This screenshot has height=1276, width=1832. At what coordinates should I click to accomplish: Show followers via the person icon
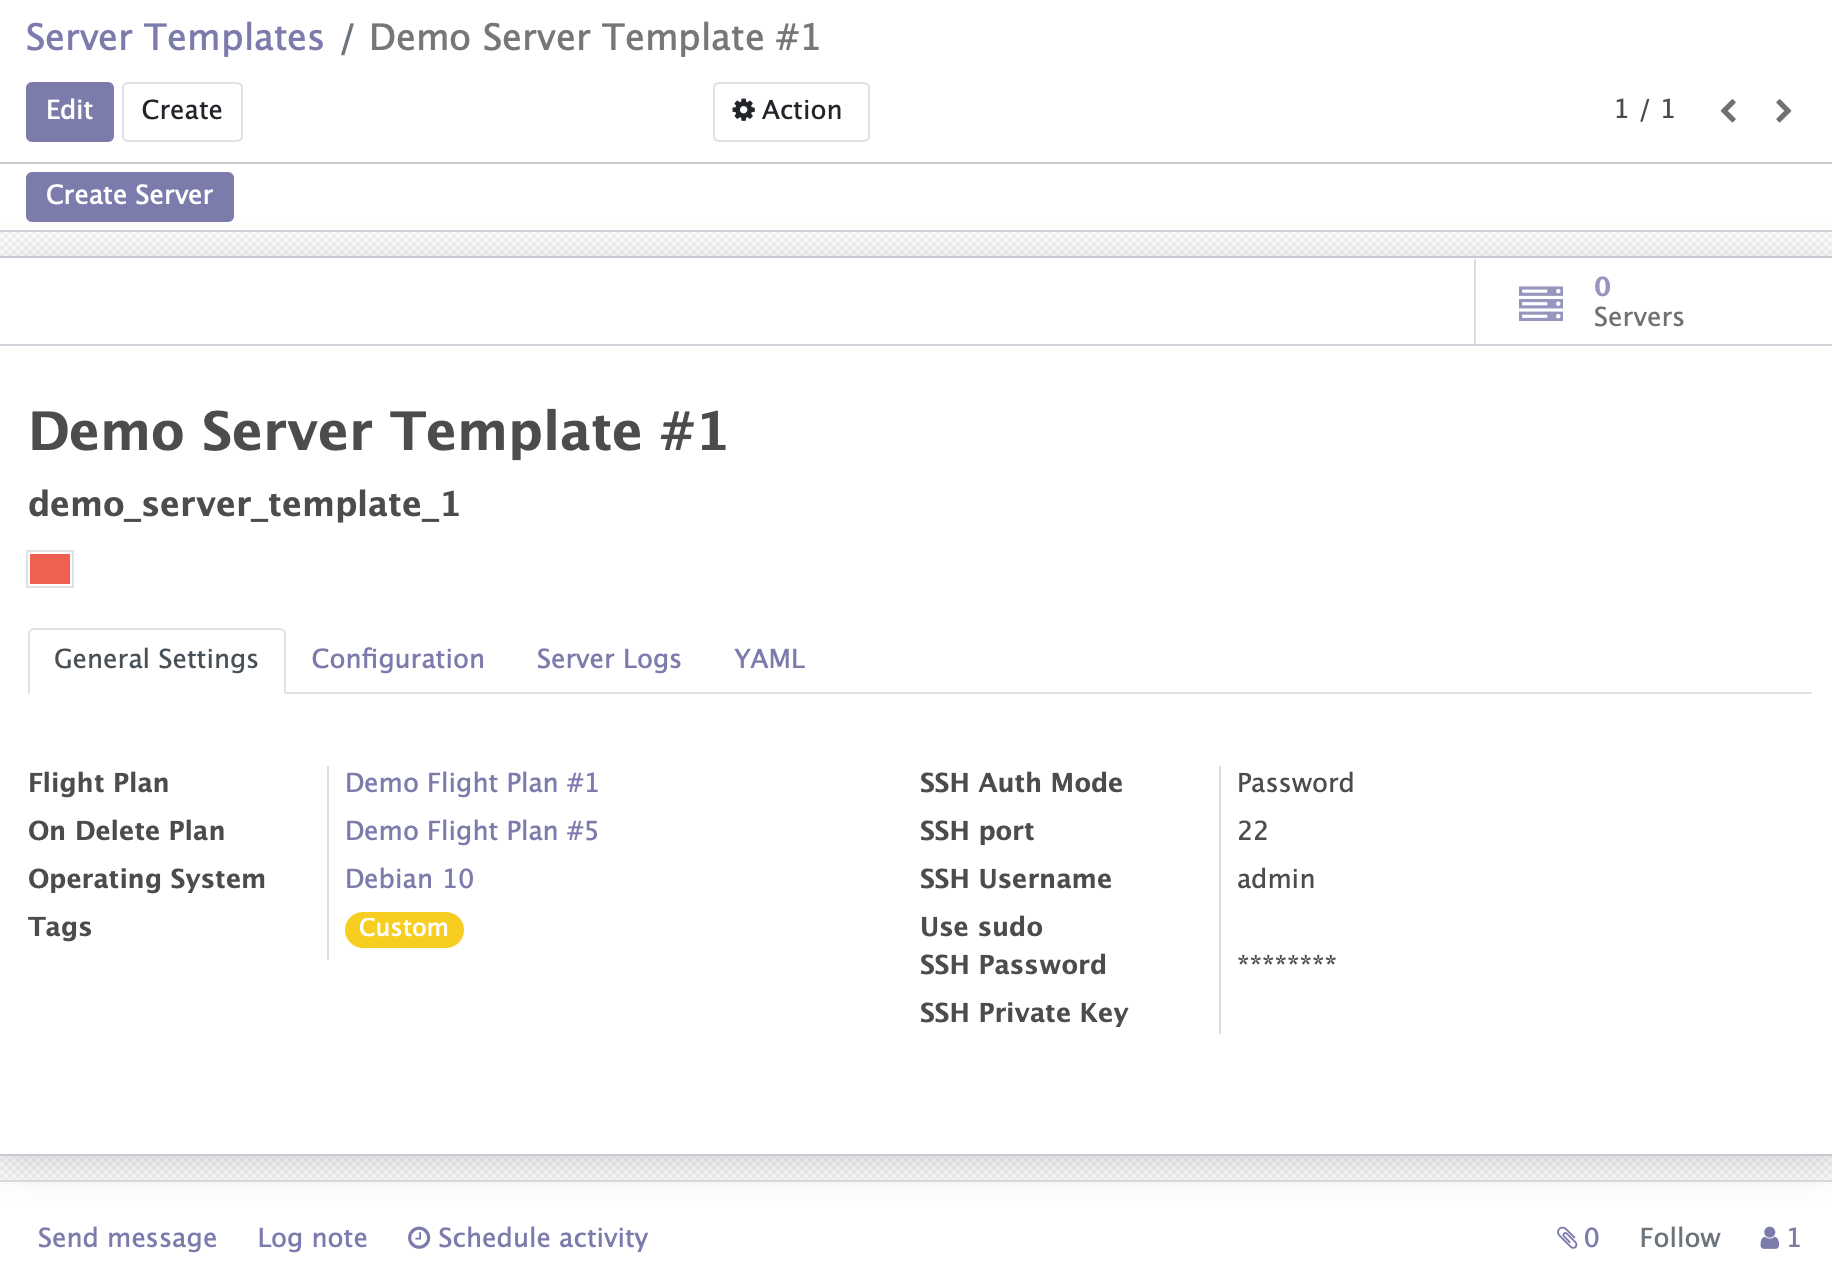(x=1781, y=1238)
